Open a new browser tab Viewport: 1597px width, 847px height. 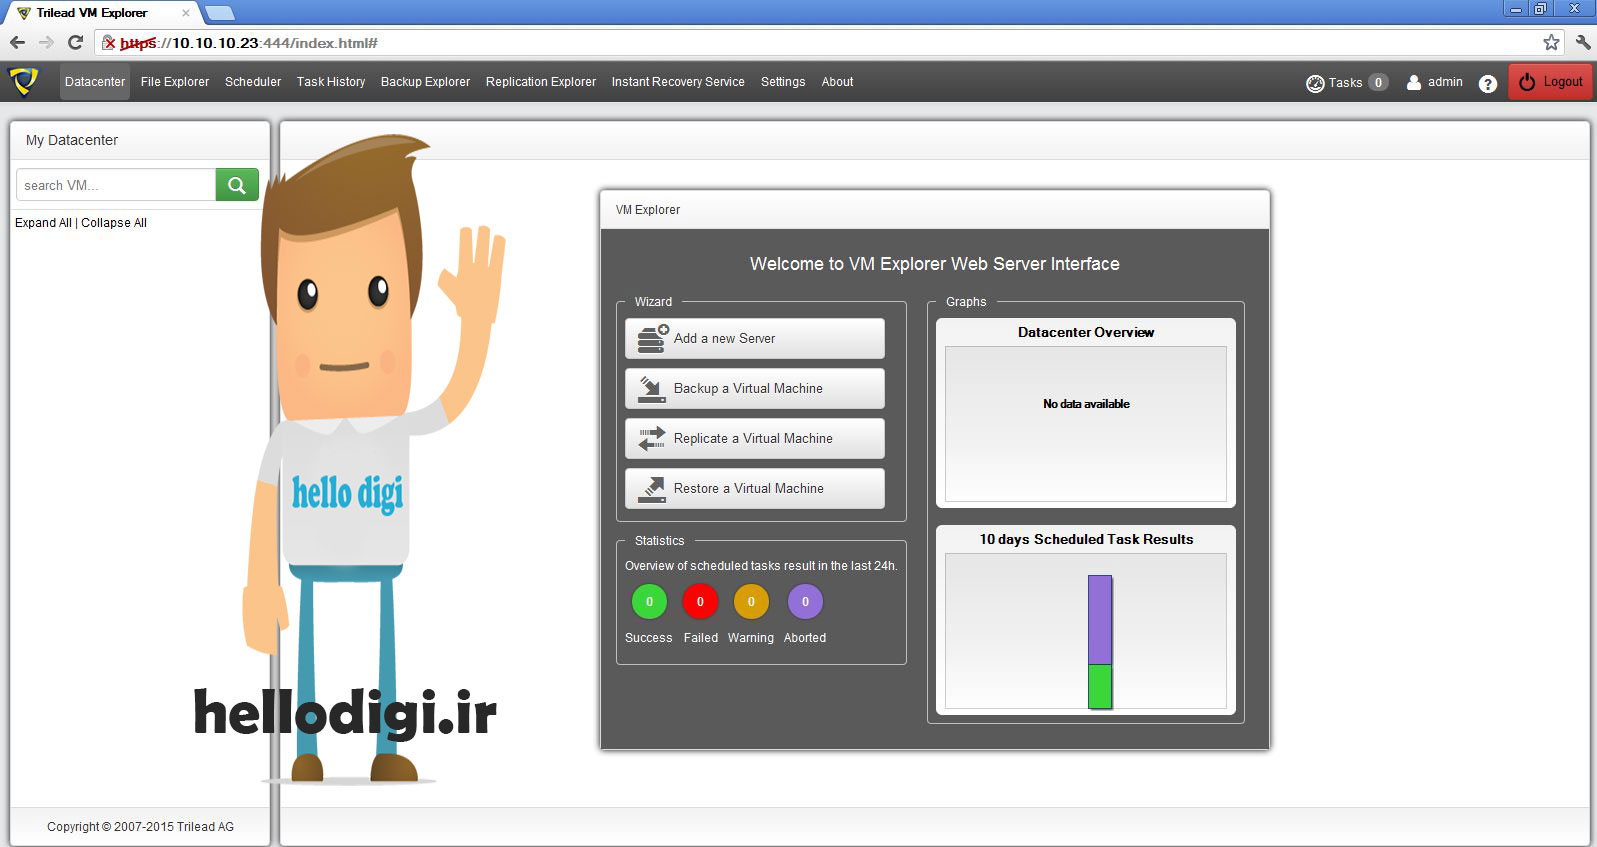219,13
